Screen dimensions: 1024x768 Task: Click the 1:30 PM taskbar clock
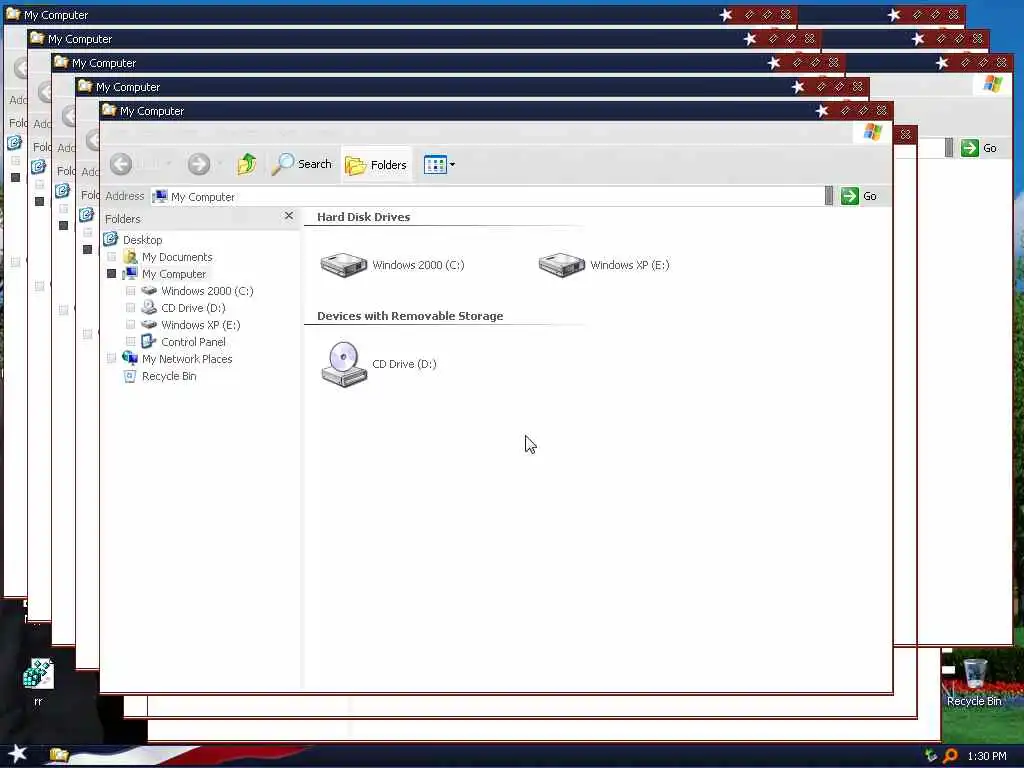point(987,756)
